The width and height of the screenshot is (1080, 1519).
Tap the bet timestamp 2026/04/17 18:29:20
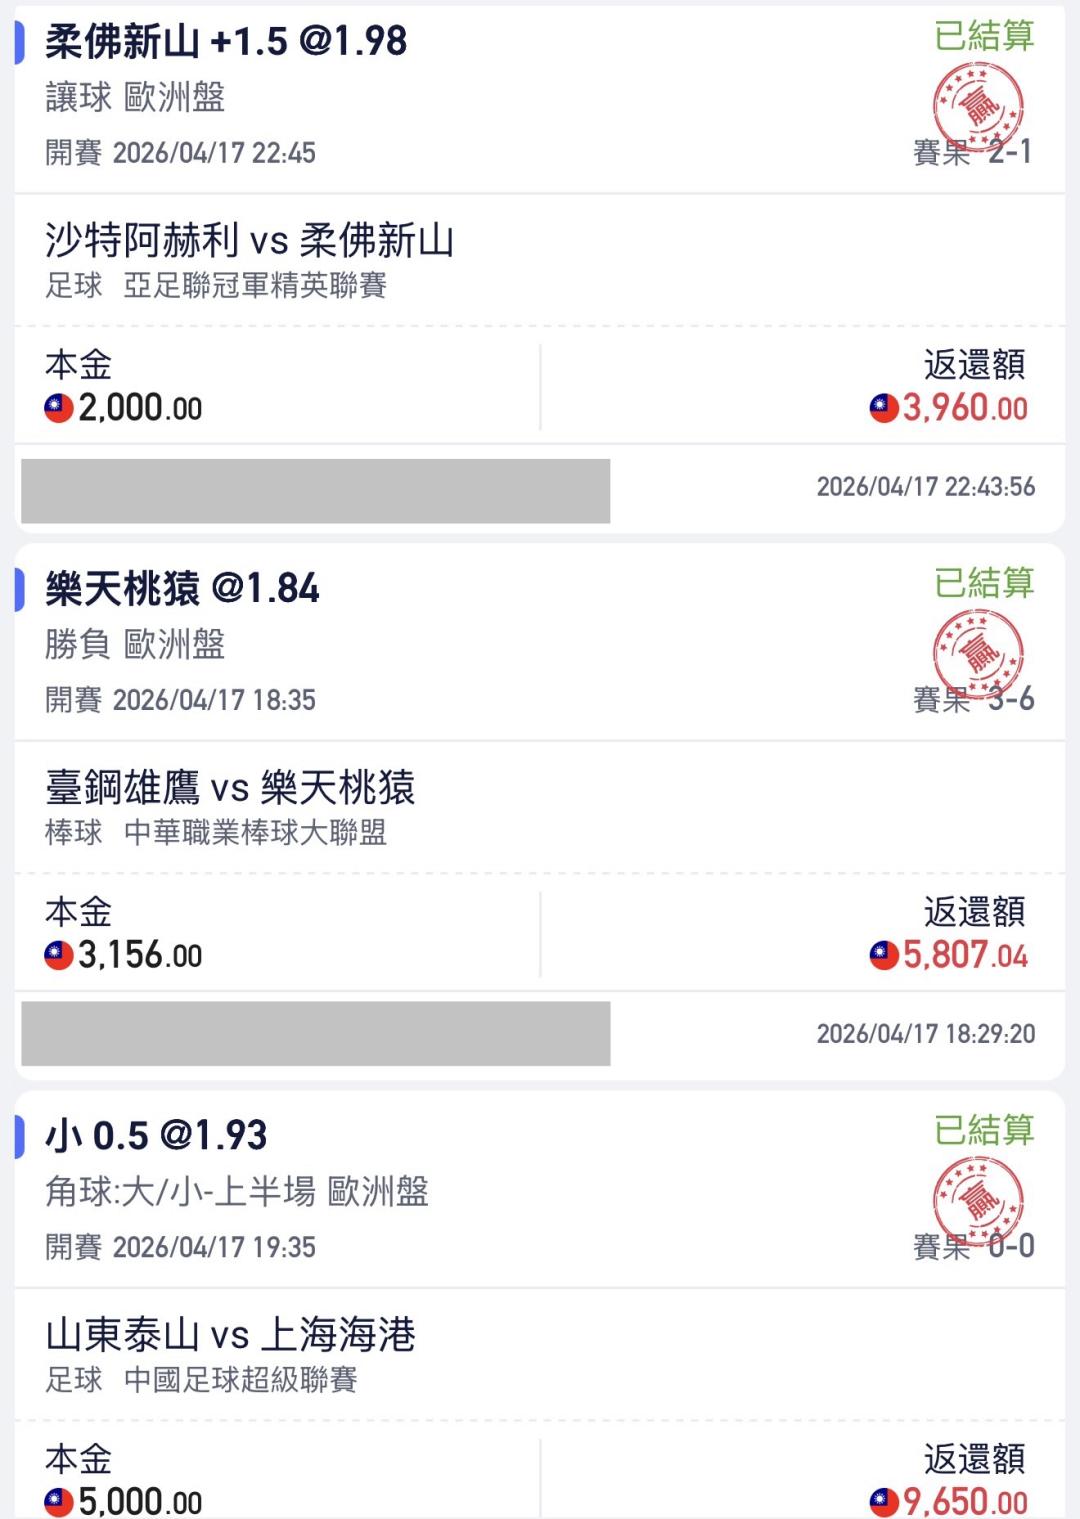click(x=925, y=1033)
